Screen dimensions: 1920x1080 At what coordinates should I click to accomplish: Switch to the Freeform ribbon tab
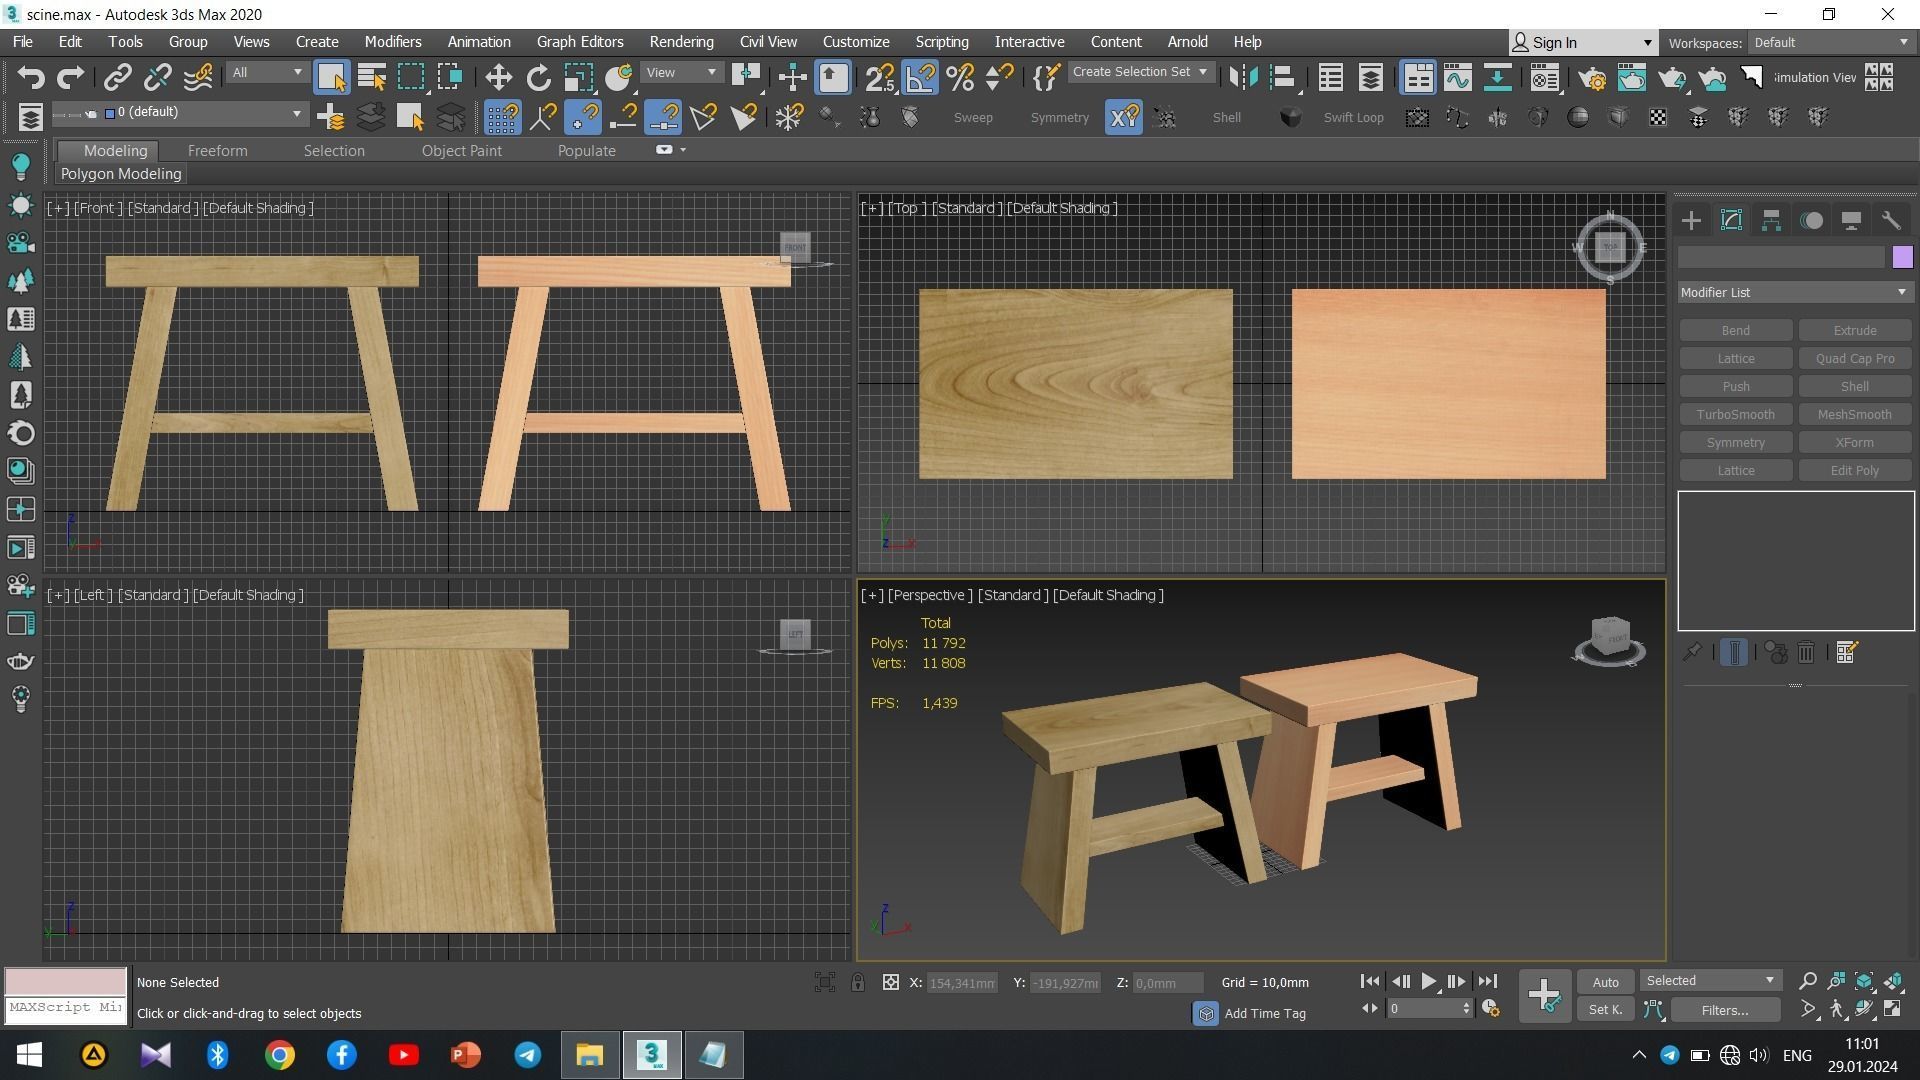point(217,151)
